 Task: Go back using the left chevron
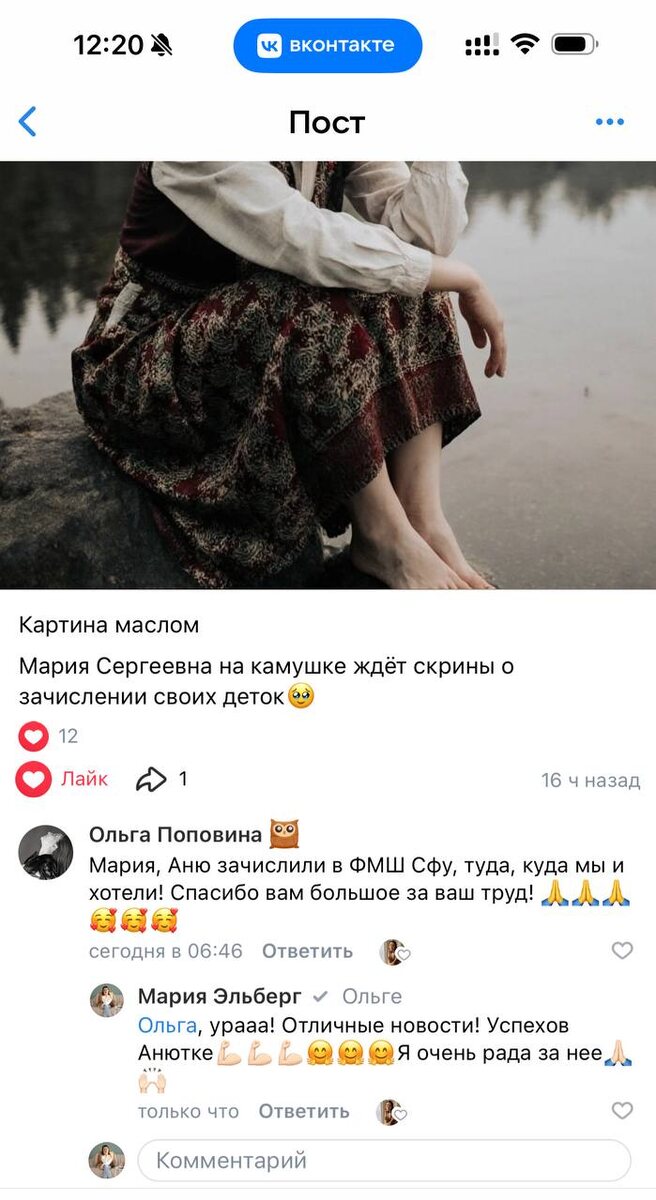click(28, 122)
